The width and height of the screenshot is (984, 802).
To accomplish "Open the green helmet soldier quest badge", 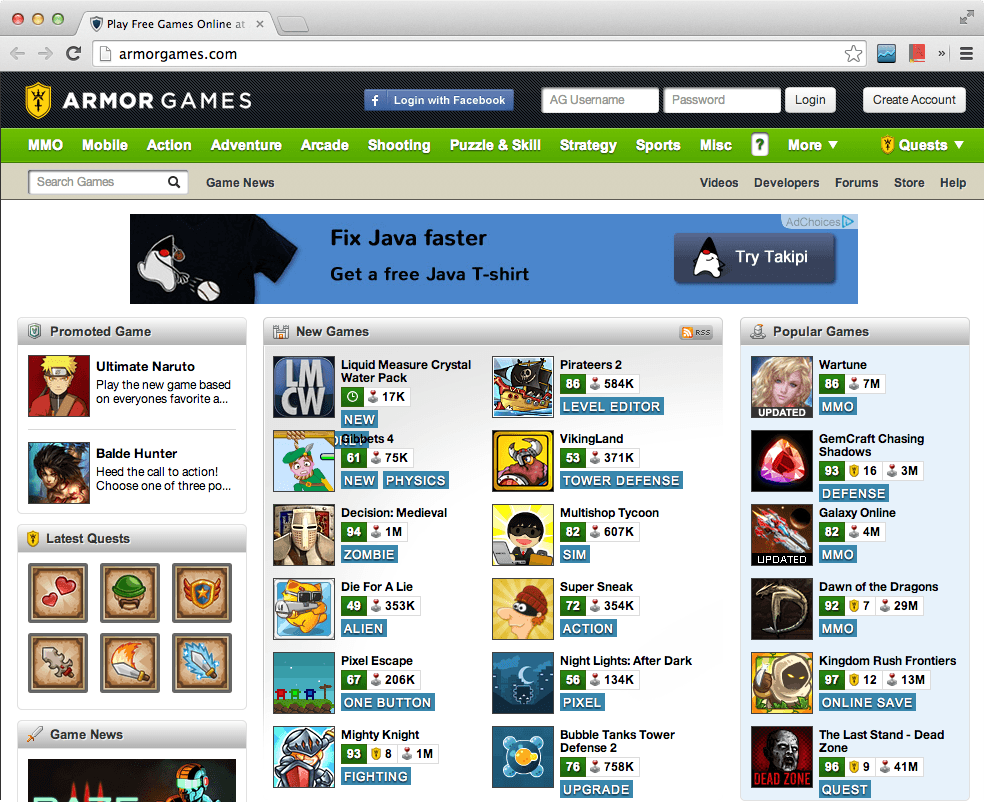I will pos(130,592).
